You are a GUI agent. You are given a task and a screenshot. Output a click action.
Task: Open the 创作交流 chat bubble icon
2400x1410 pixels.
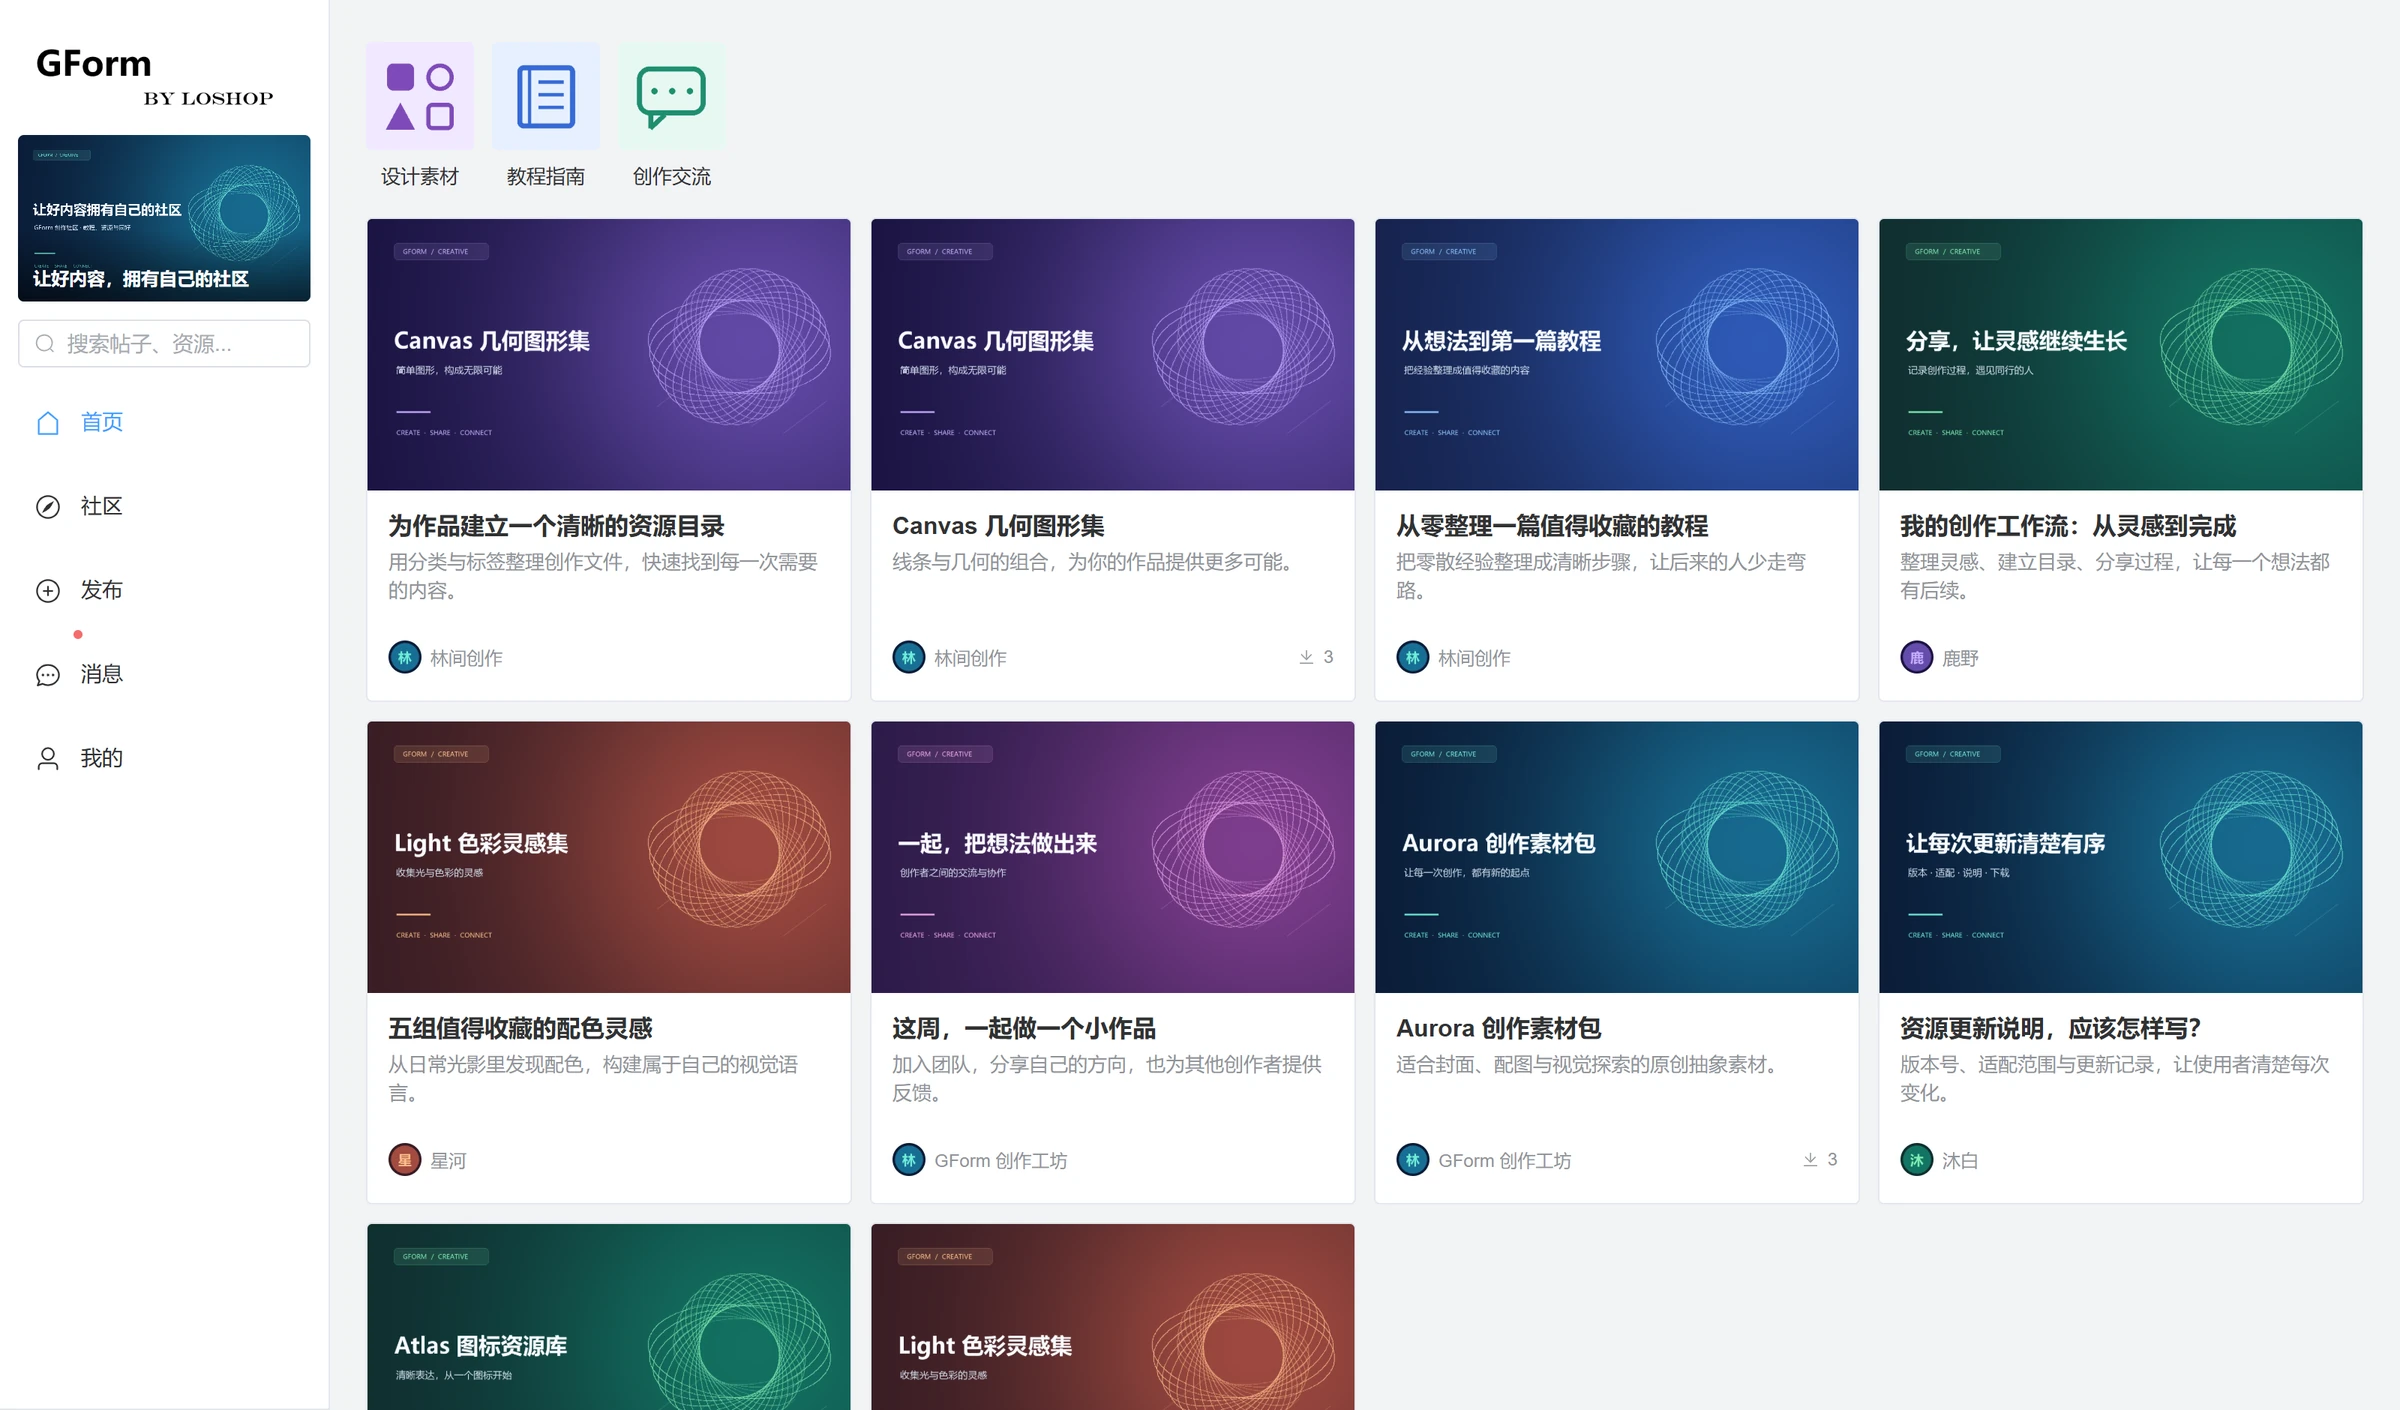(672, 97)
